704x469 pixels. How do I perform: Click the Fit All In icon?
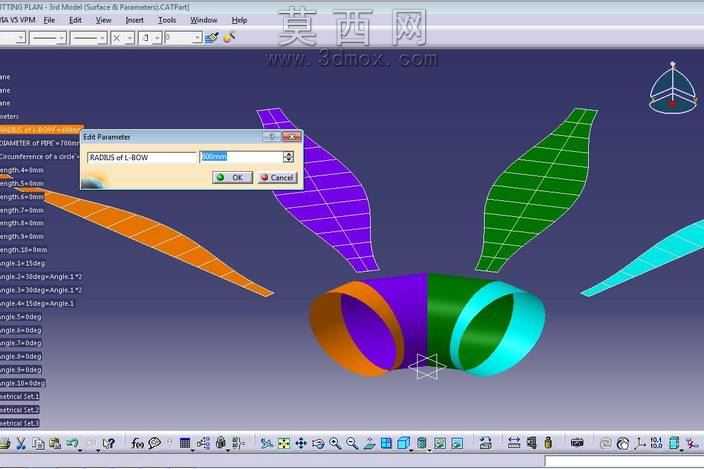[284, 443]
